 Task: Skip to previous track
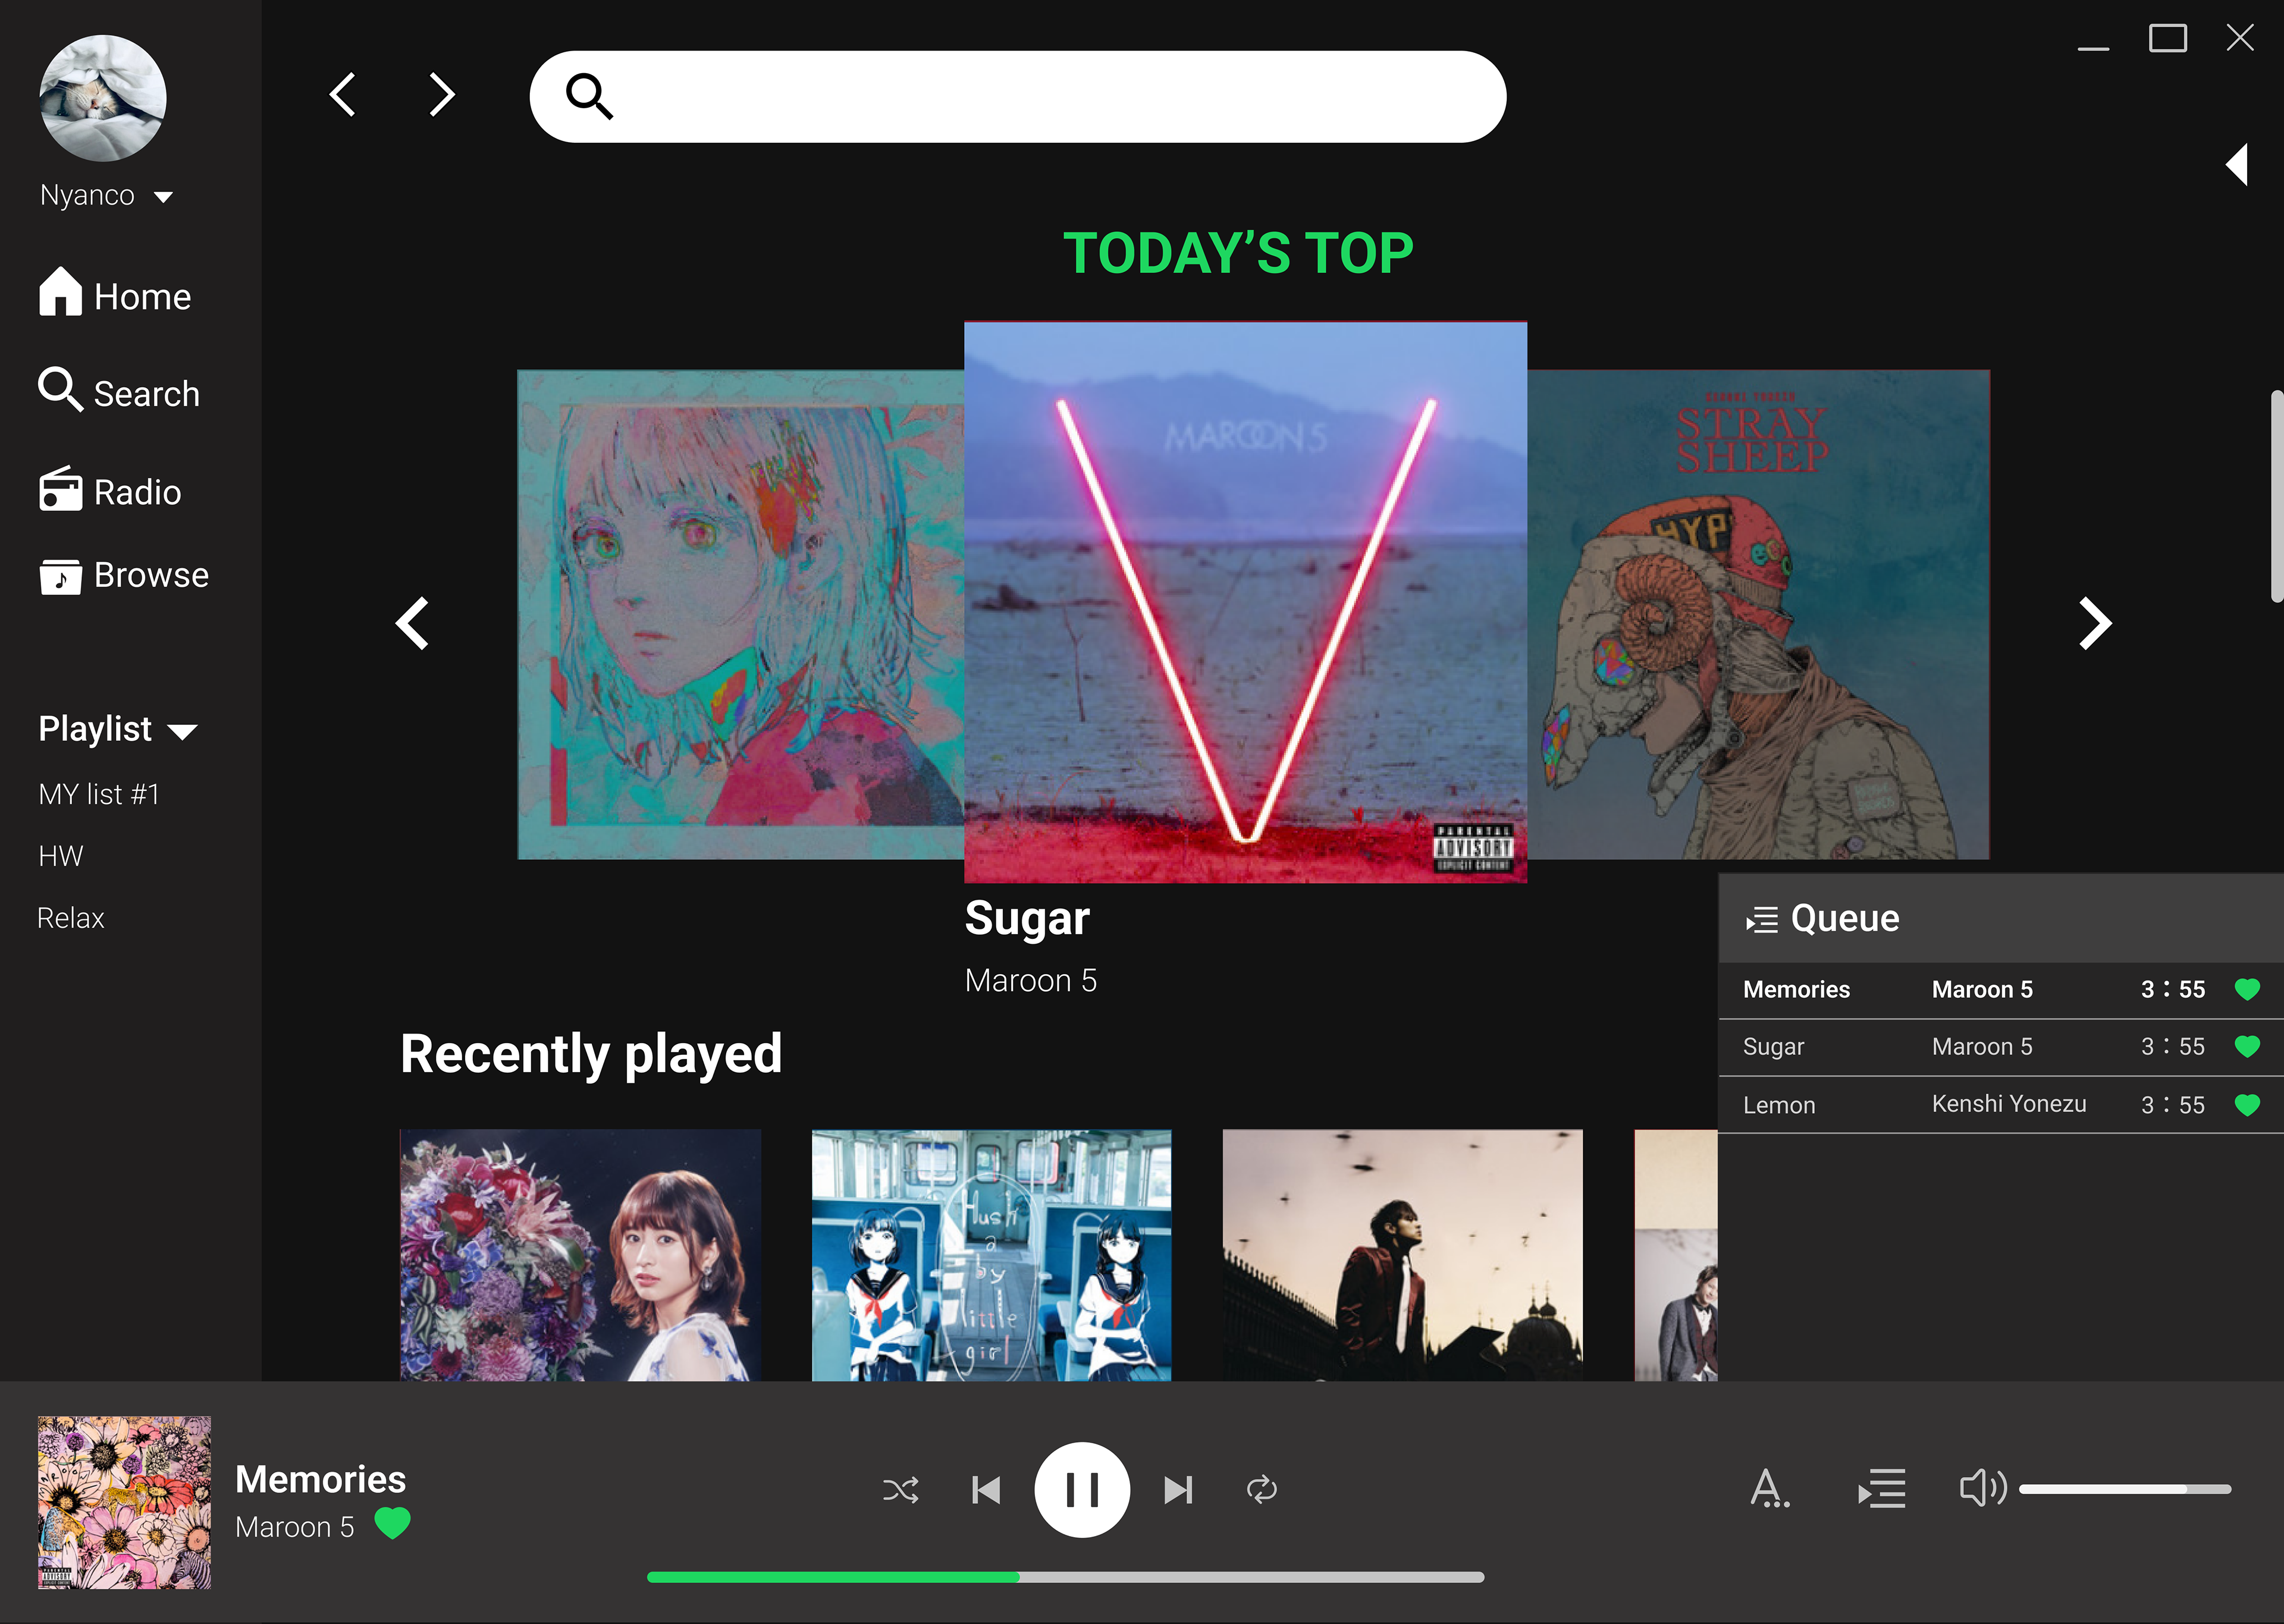point(986,1490)
